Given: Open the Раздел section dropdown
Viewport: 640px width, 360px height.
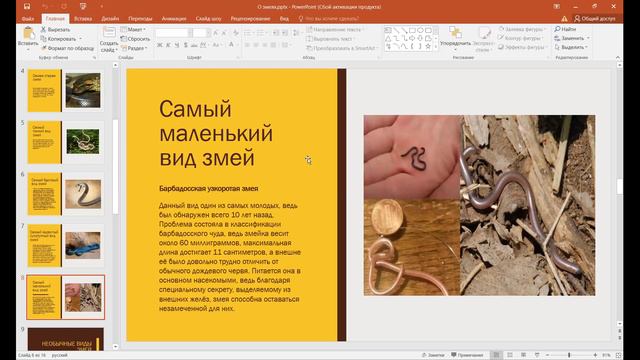Looking at the screenshot, I should click(134, 48).
